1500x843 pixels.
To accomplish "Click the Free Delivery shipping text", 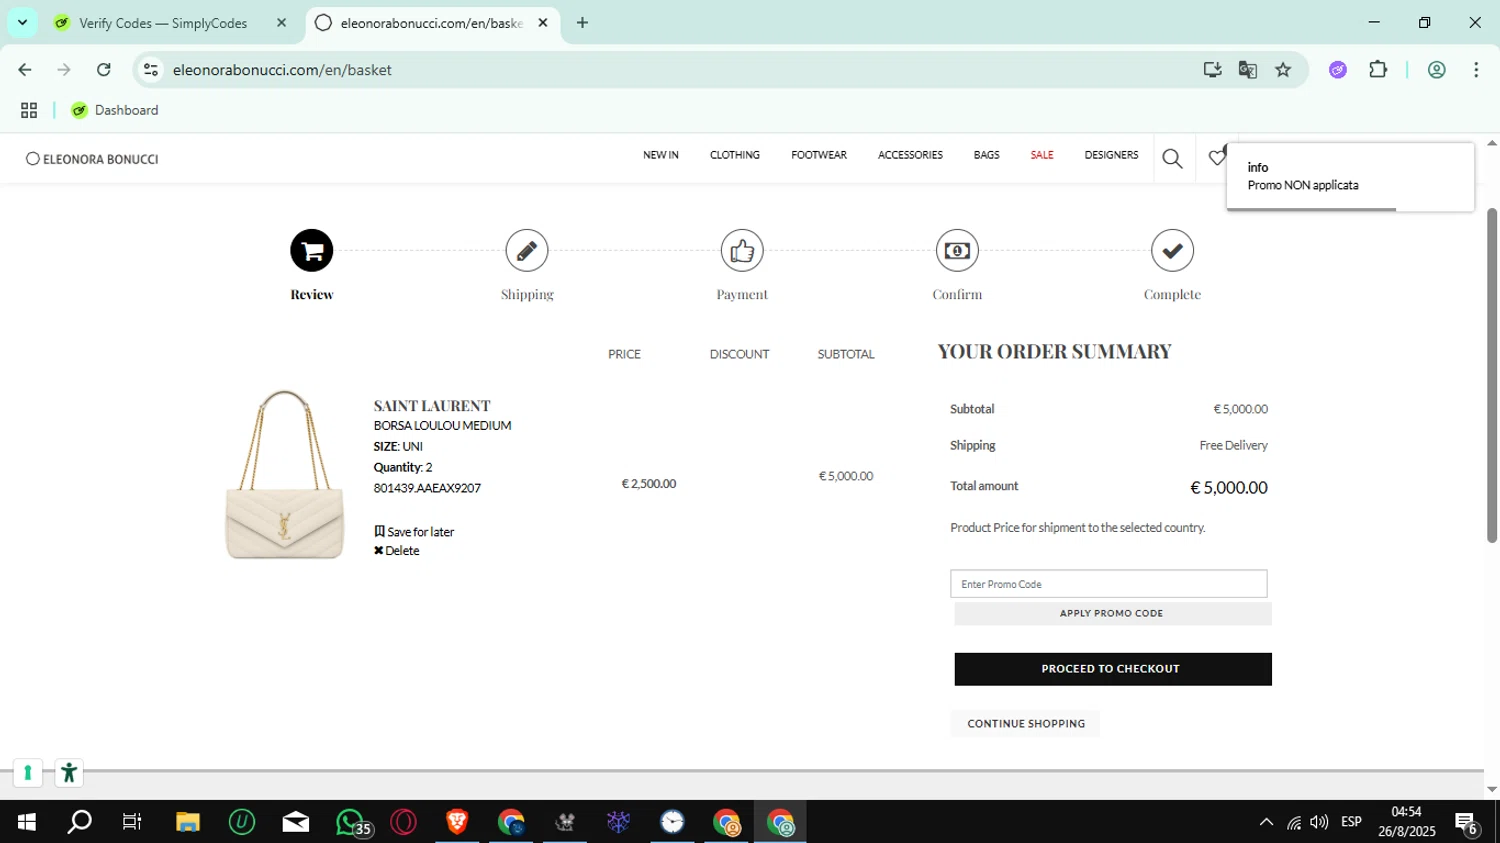I will point(1233,445).
